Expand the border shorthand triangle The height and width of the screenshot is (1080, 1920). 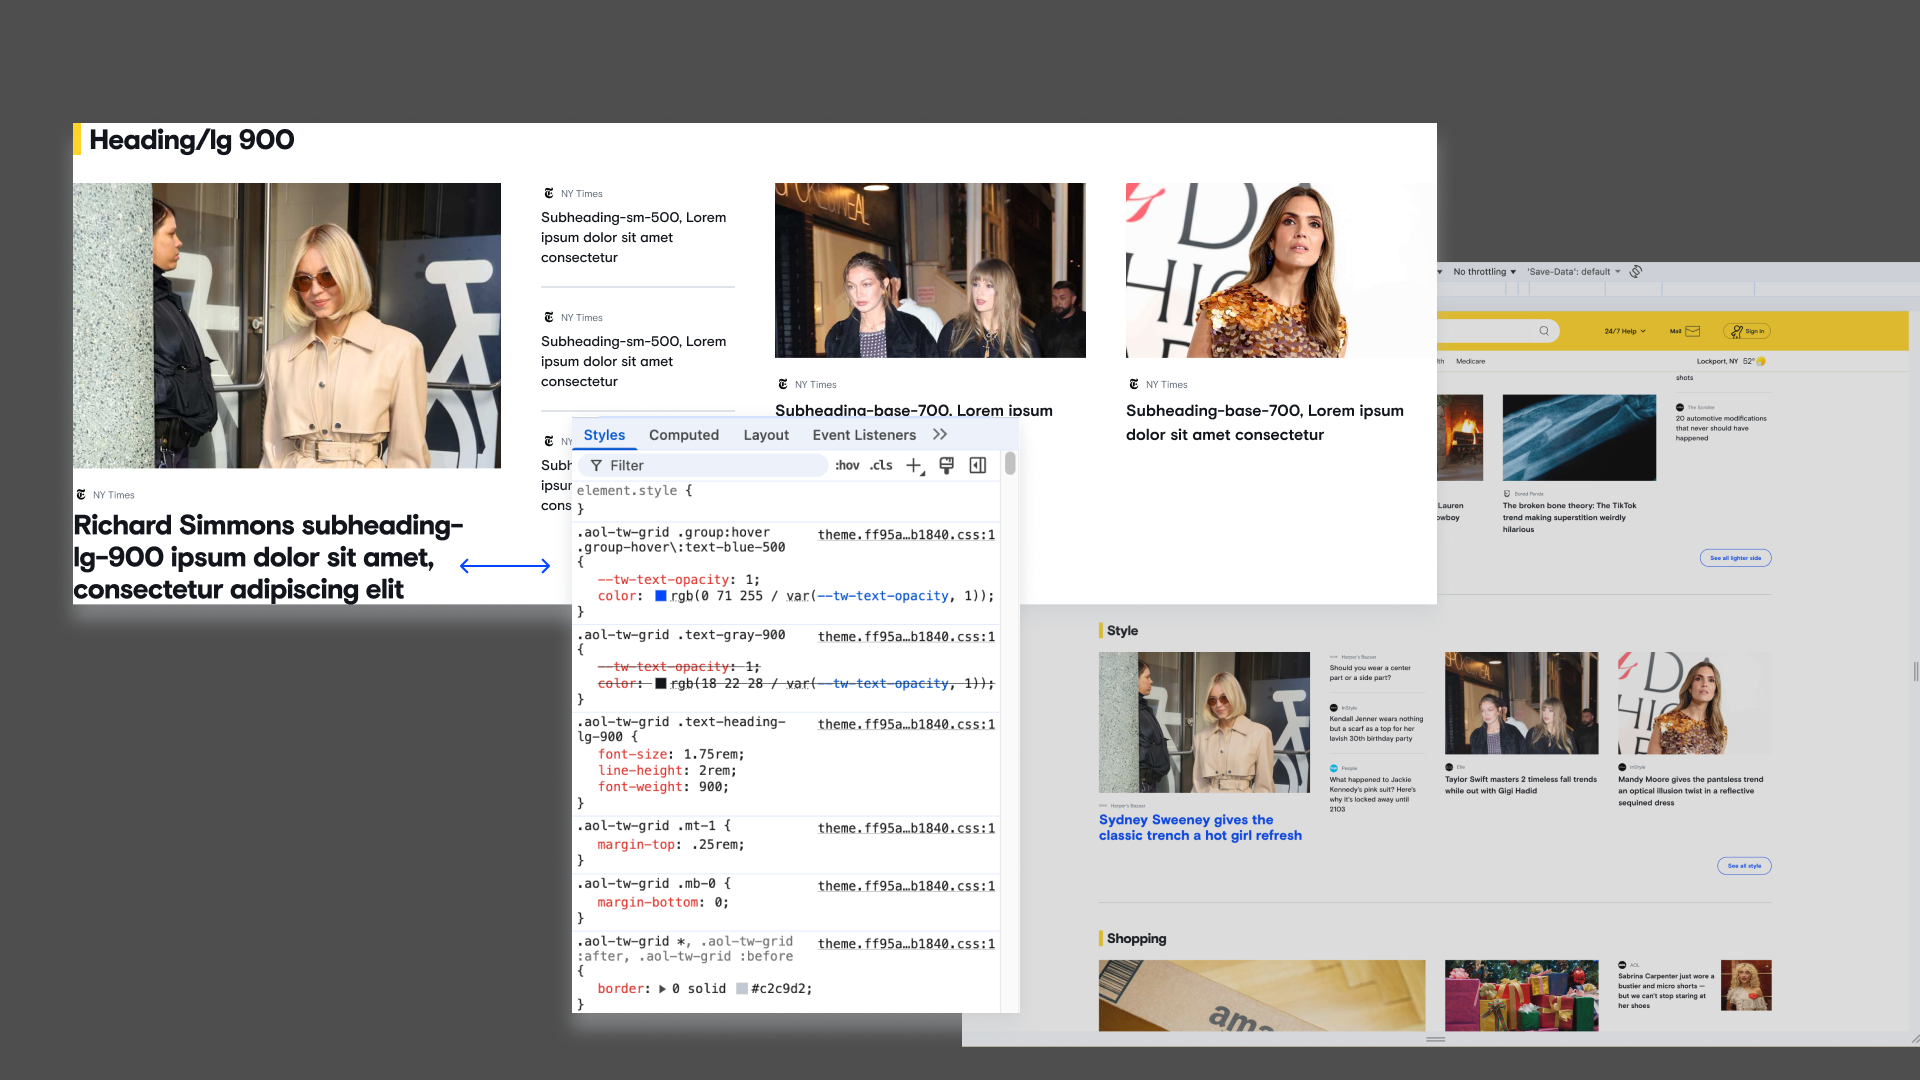(662, 989)
